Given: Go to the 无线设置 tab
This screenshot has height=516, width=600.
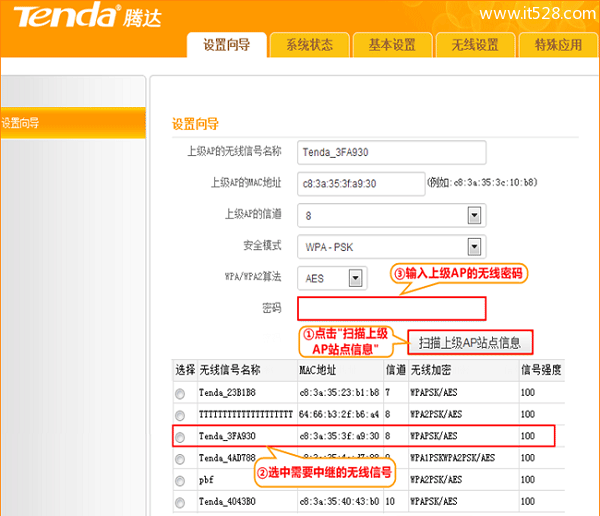Looking at the screenshot, I should point(475,45).
